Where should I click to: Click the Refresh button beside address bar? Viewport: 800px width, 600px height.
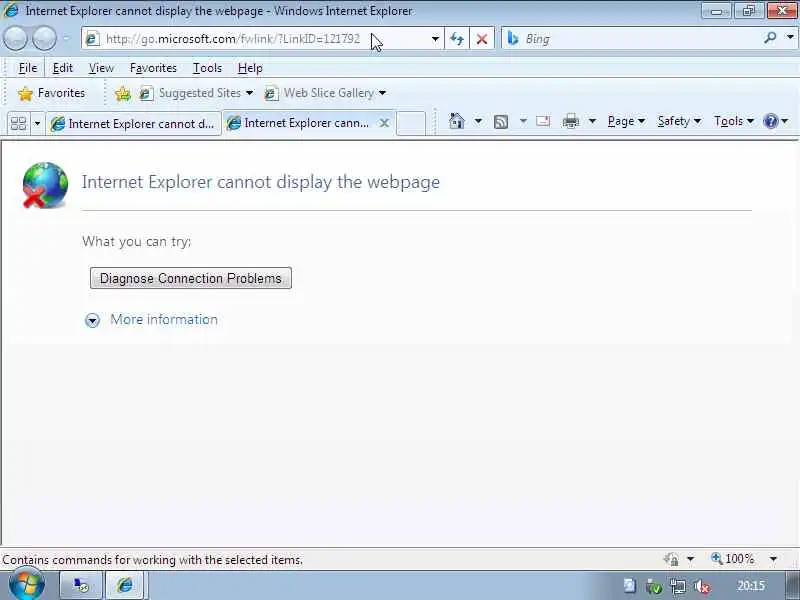point(457,39)
